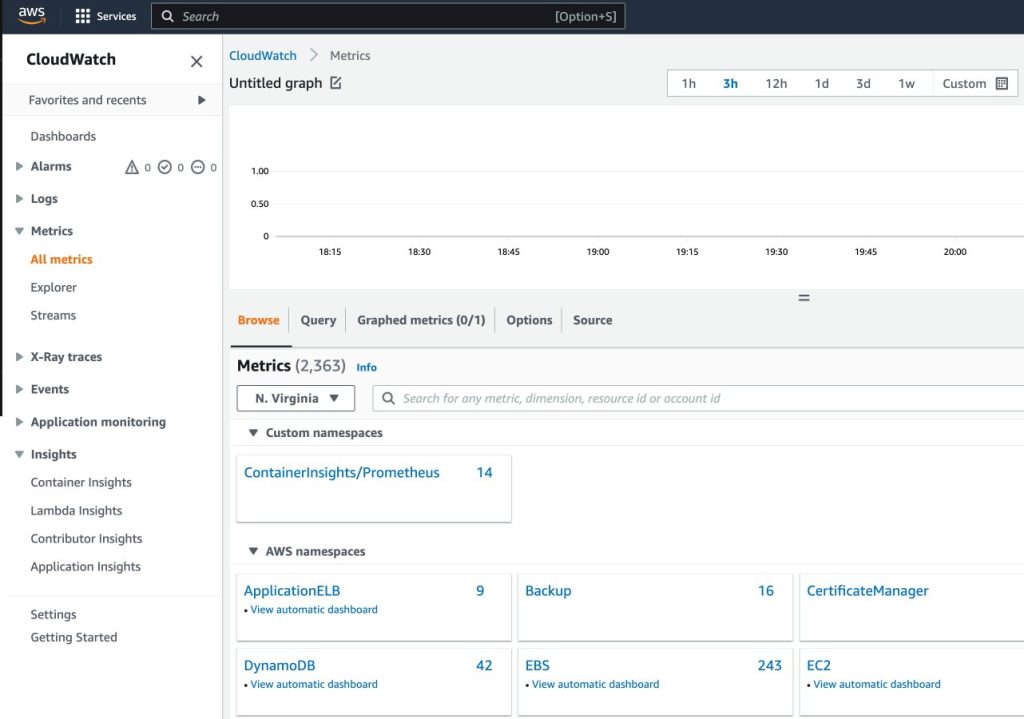Open Application Insights
Viewport: 1024px width, 719px height.
pos(86,567)
